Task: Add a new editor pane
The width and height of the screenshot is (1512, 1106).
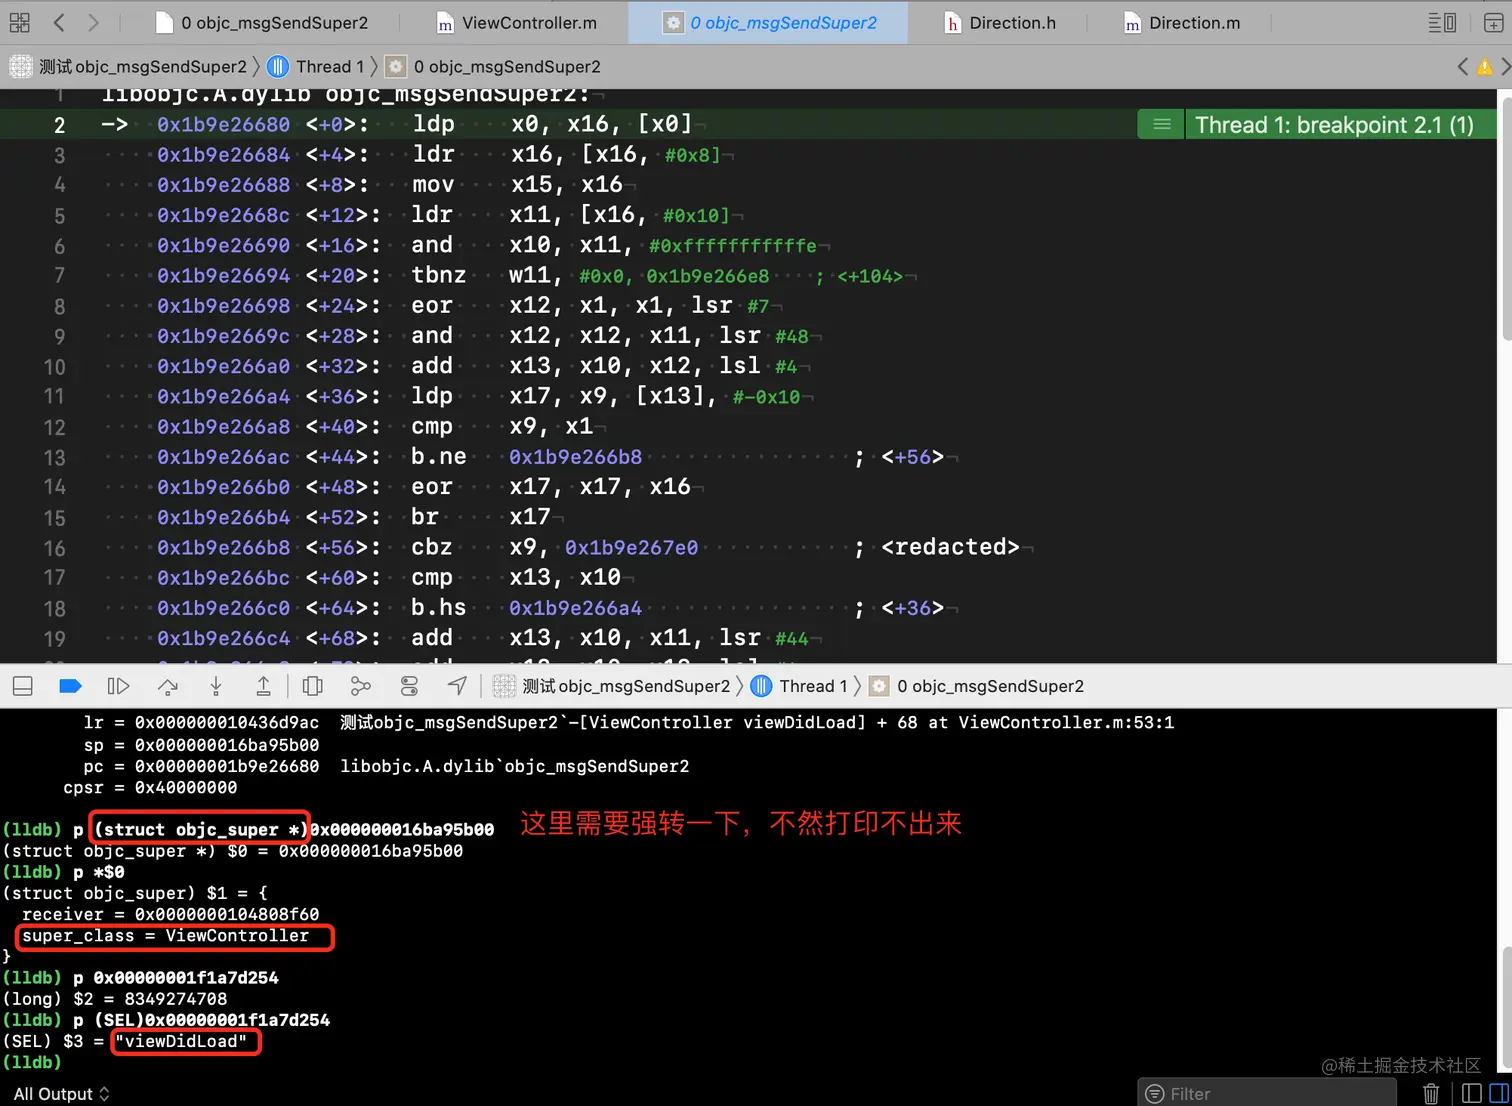Action: [1493, 22]
